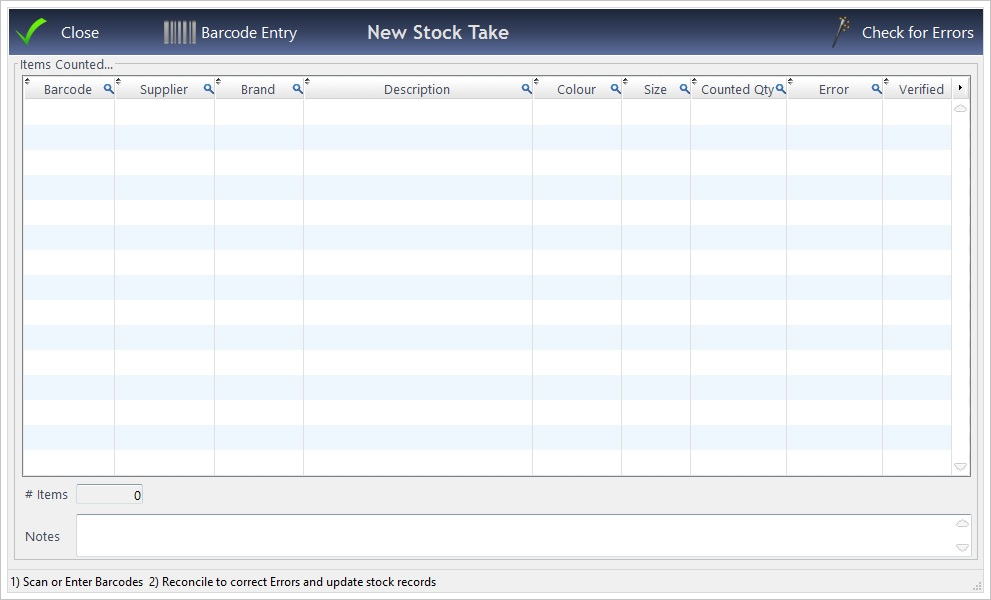
Task: Search the Description column with its magnifier
Action: [x=526, y=89]
